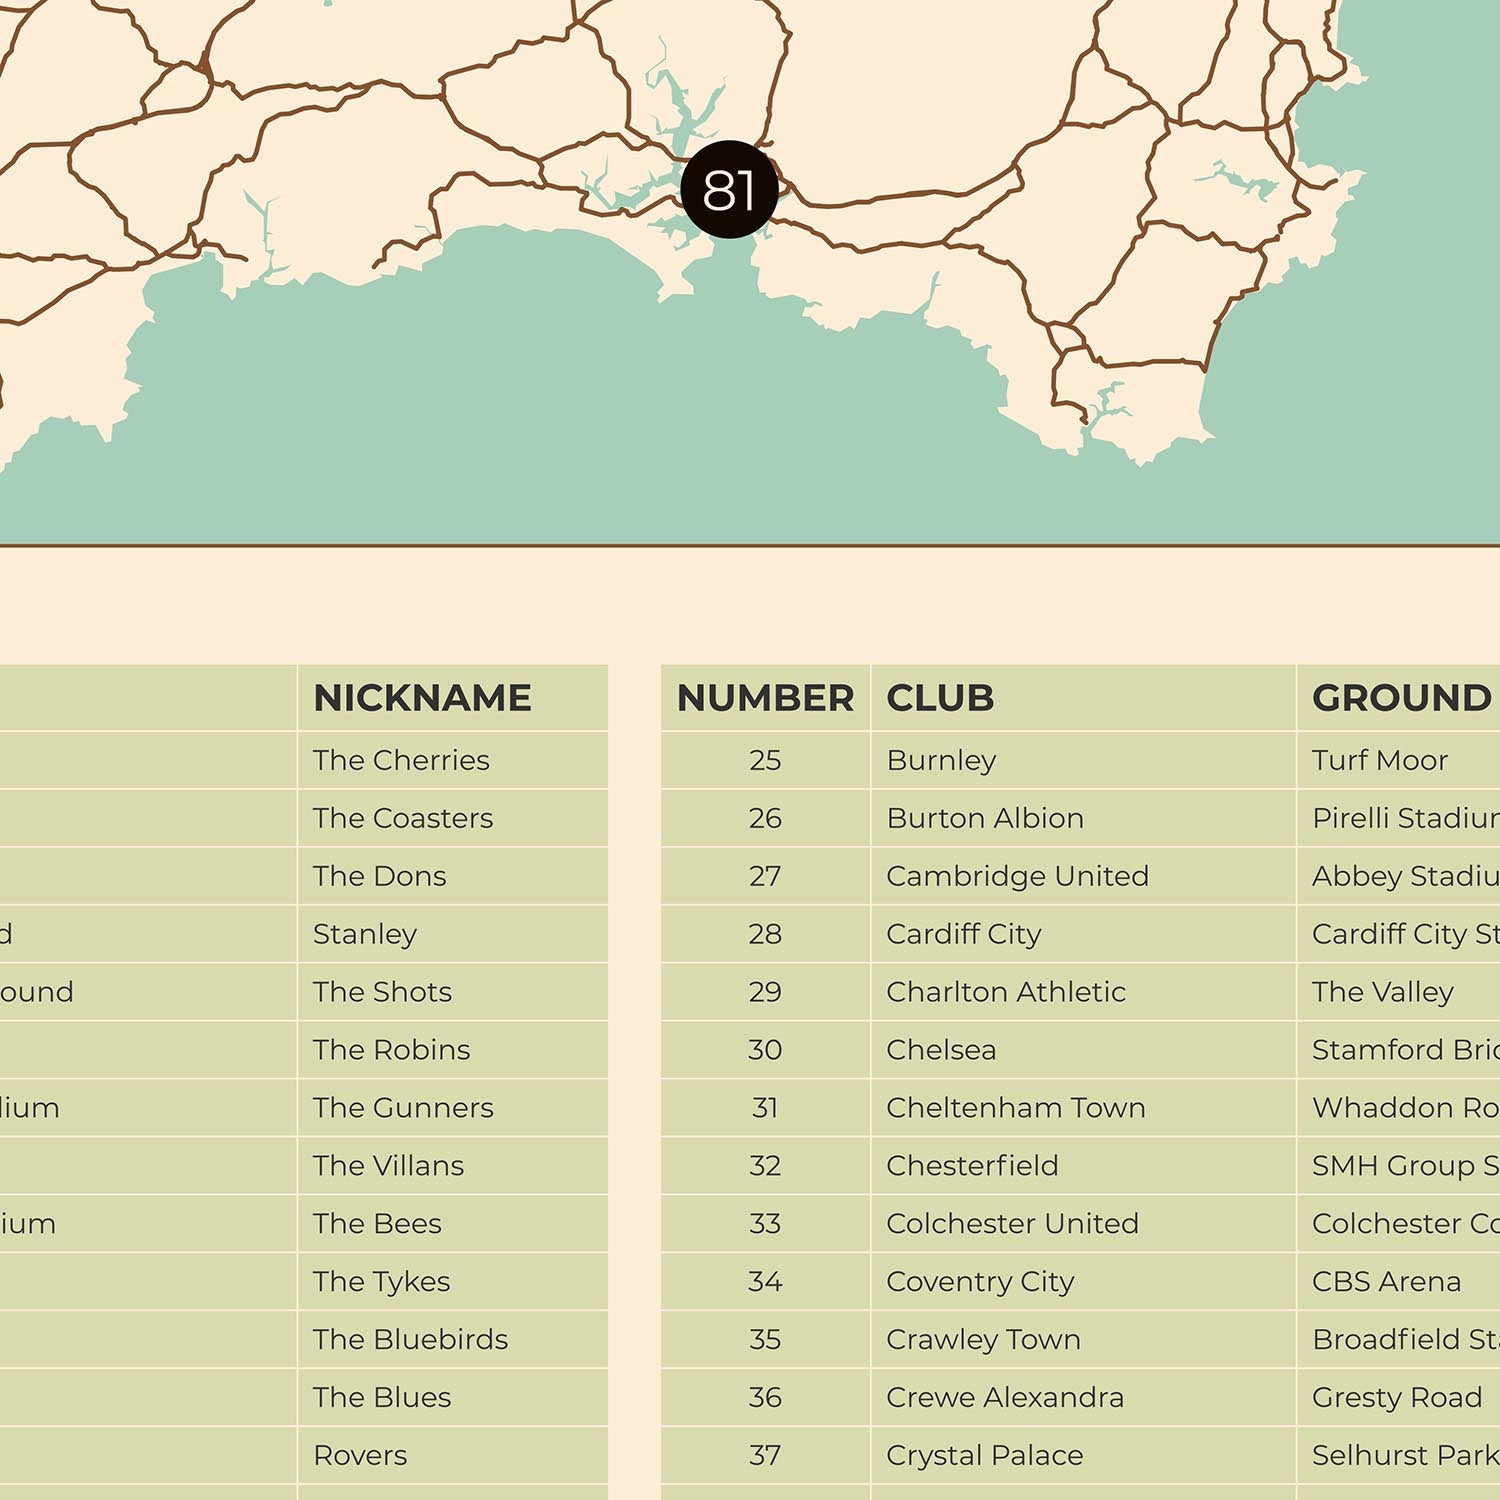The width and height of the screenshot is (1500, 1500).
Task: Click the Chelsea club entry
Action: [x=941, y=1050]
